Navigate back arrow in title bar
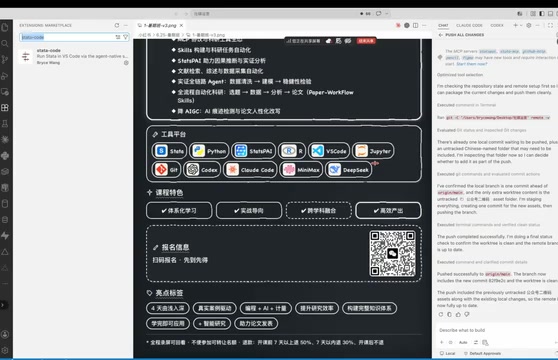This screenshot has height=360, width=558. pyautogui.click(x=176, y=14)
